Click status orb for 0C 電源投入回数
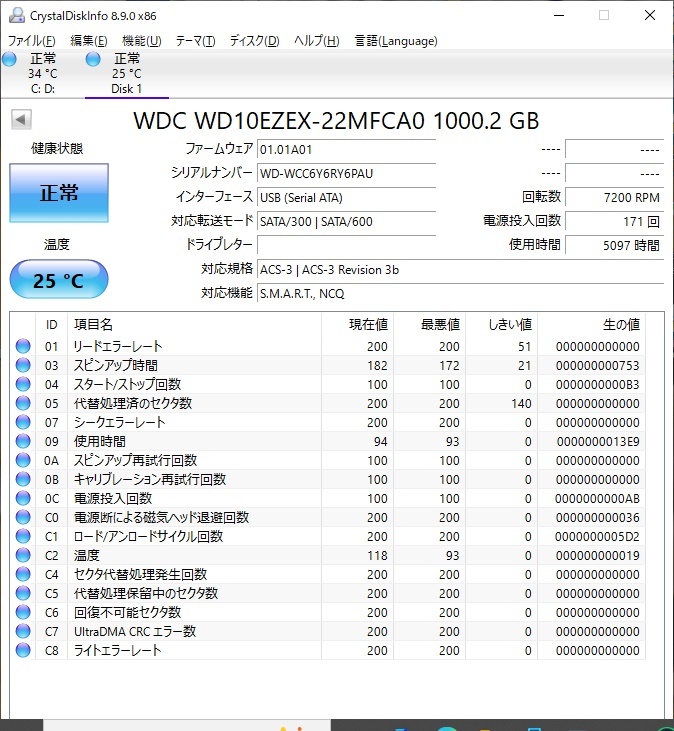674x731 pixels. 23,498
